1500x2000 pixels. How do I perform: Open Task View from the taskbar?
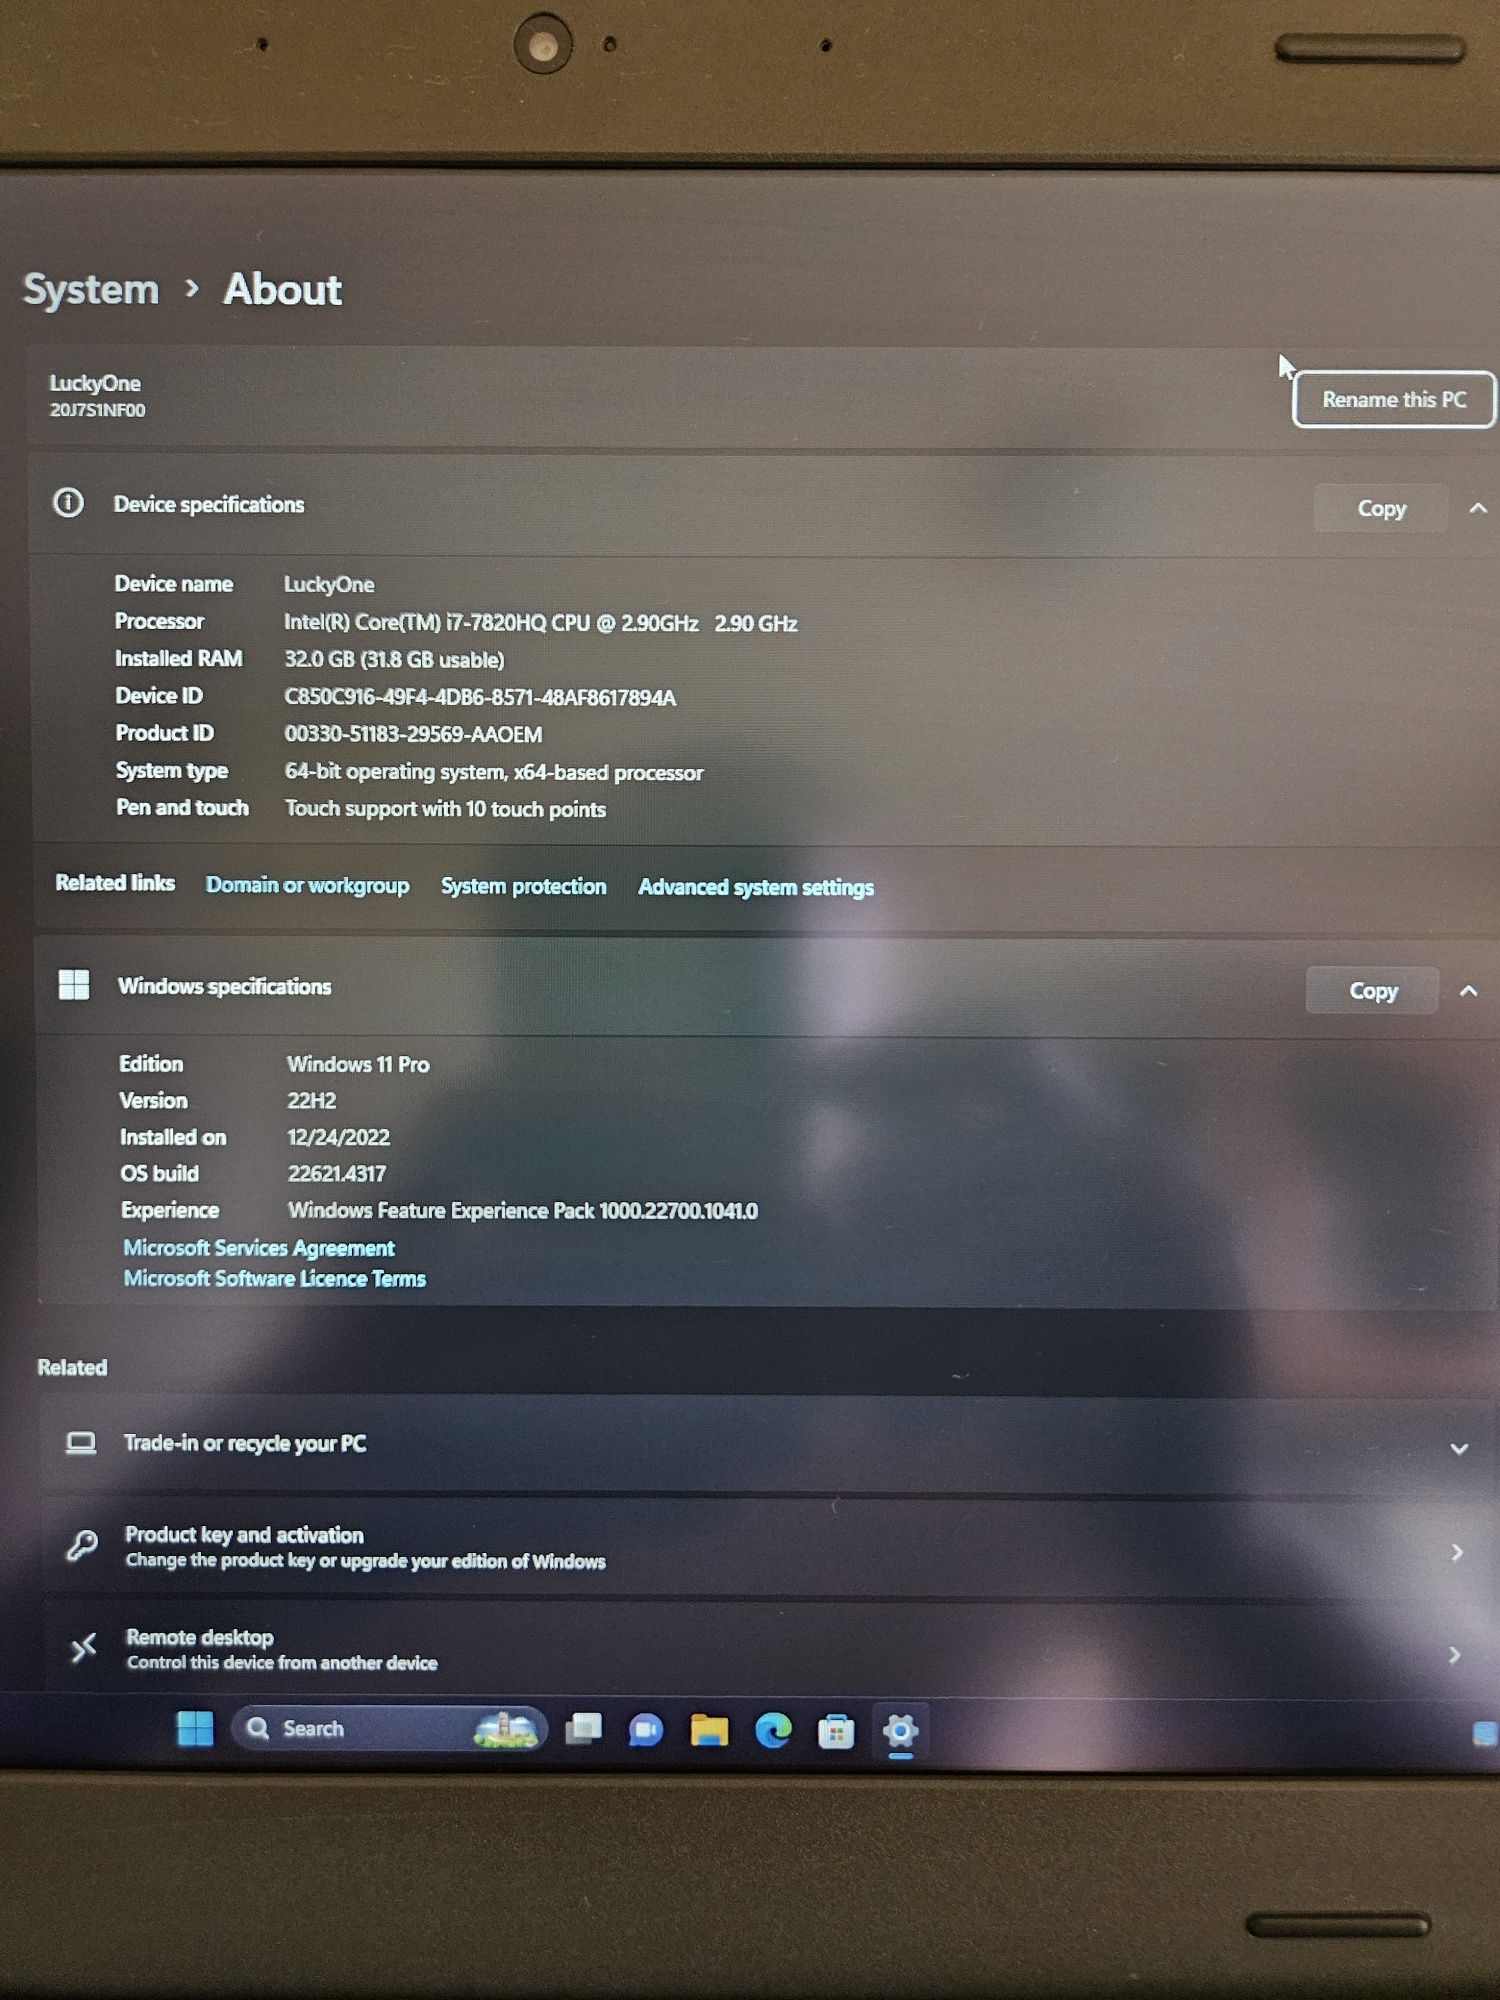coord(584,1729)
